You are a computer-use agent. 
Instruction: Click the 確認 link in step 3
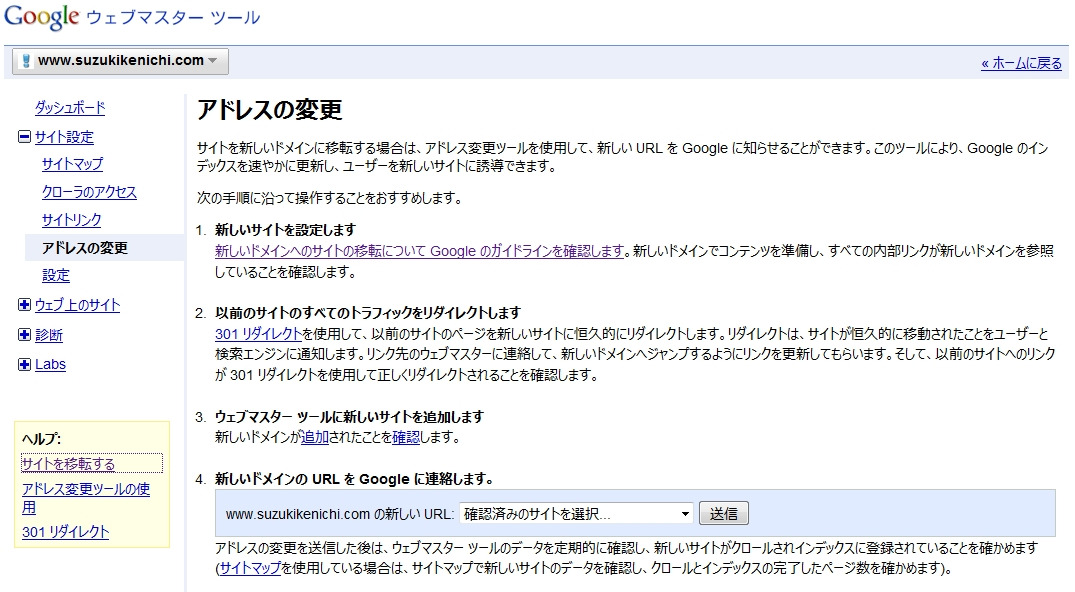[406, 437]
